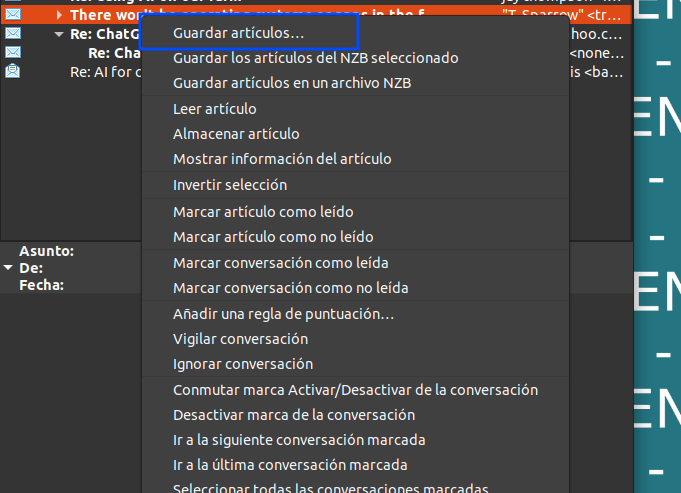The height and width of the screenshot is (493, 681).
Task: Click the author '"T. Sparrow" <tr…' cell
Action: tap(562, 15)
